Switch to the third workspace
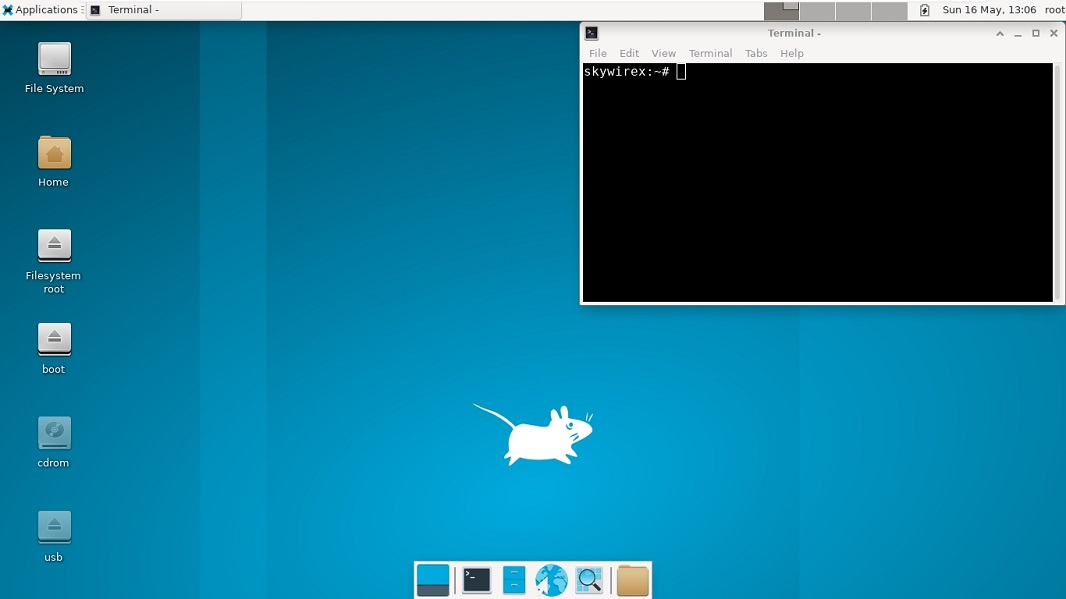 pos(853,10)
